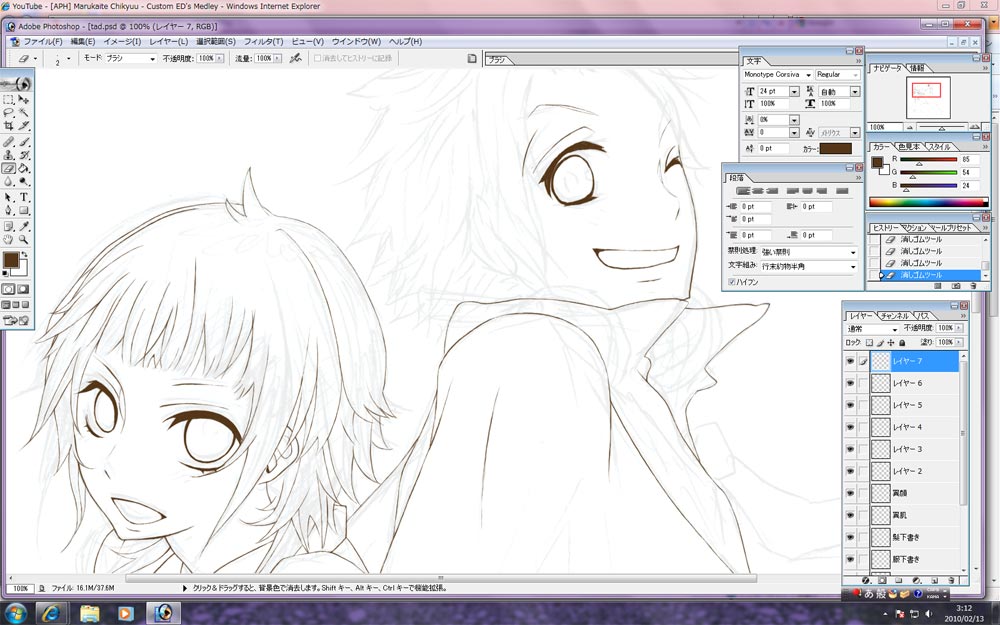Select the Eraser tool in toolbox
The height and width of the screenshot is (625, 1000).
(8, 168)
